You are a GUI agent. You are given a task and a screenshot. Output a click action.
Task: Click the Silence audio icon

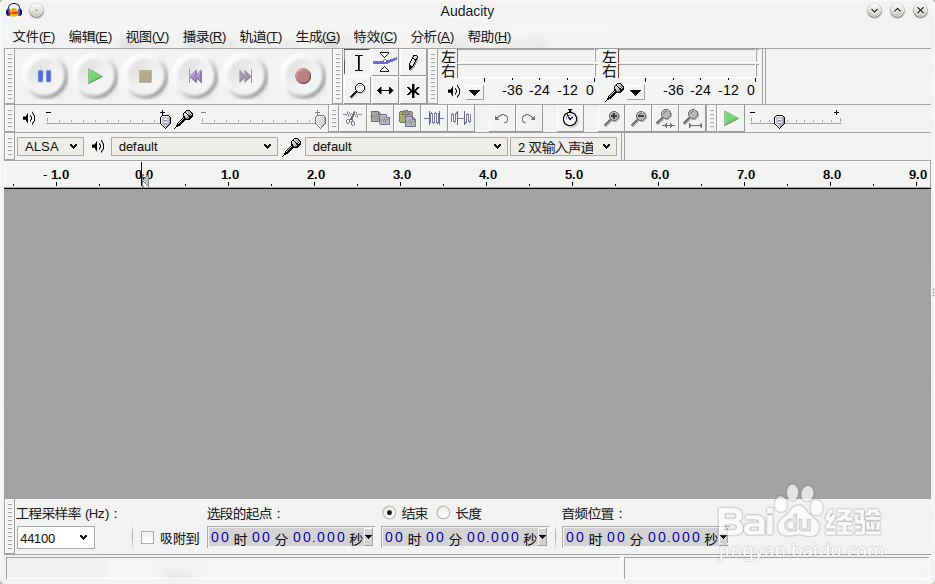pos(461,119)
